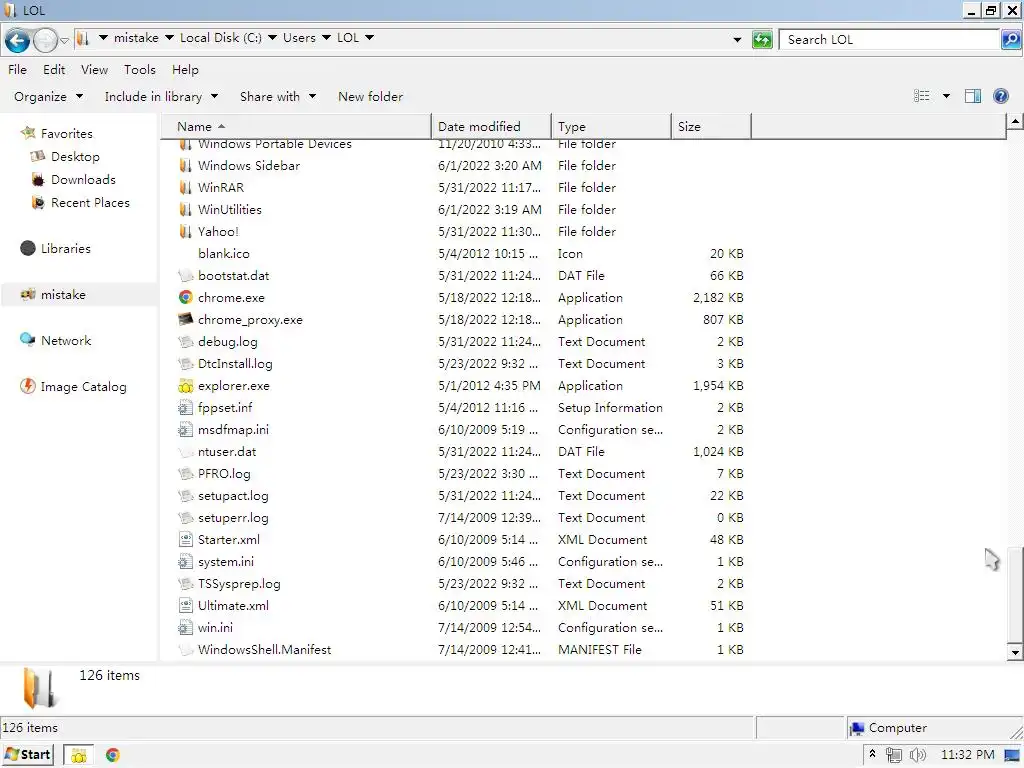Click the Users breadcrumb segment
This screenshot has width=1024, height=768.
point(299,38)
